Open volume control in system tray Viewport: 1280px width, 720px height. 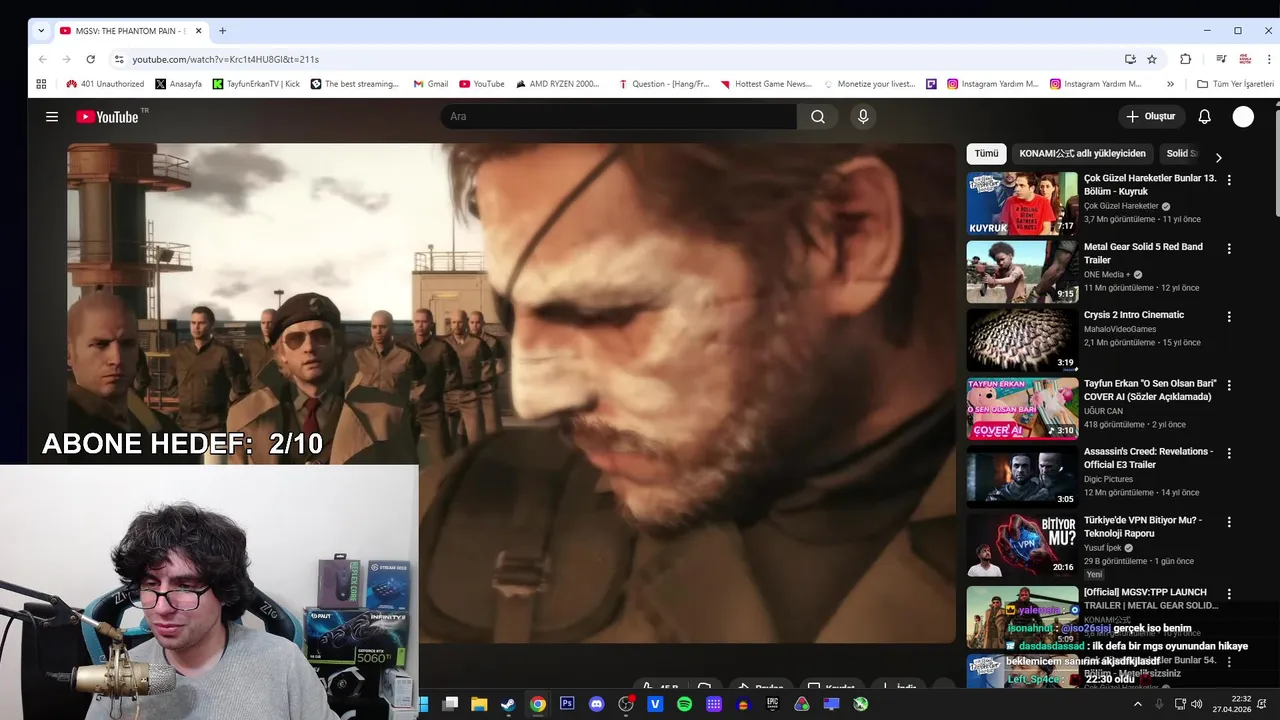tap(1197, 704)
